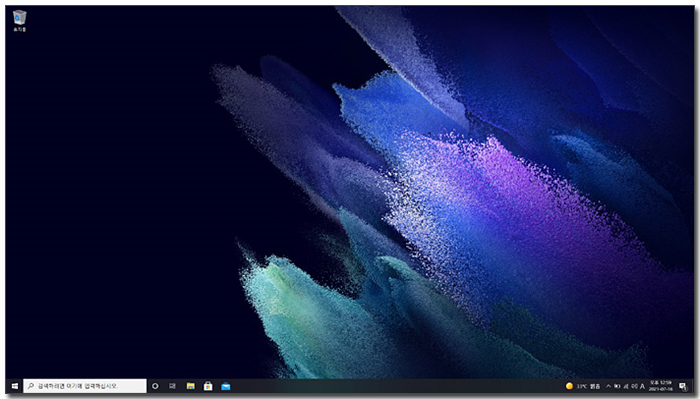Viewport: 700px width, 399px height.
Task: Open weather widget via temperature text
Action: [588, 387]
